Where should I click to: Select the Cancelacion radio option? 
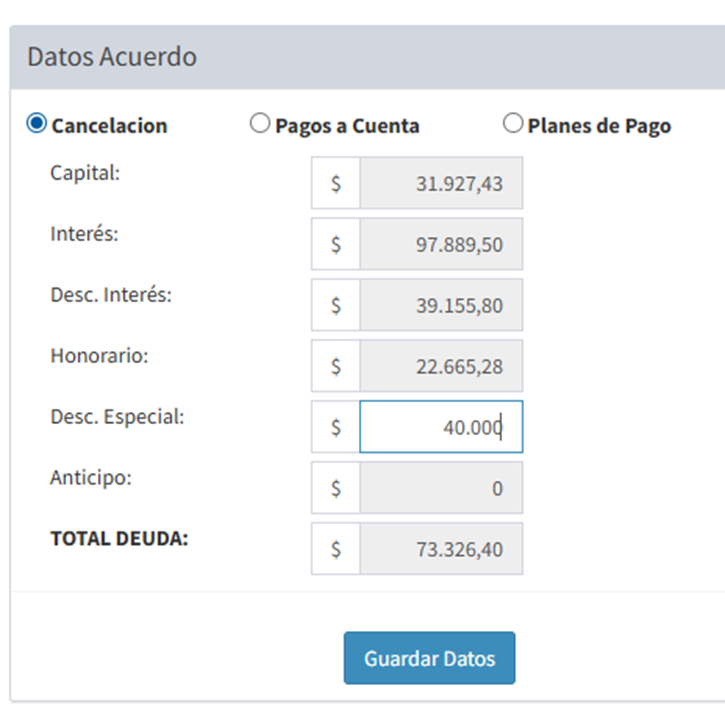tap(37, 124)
